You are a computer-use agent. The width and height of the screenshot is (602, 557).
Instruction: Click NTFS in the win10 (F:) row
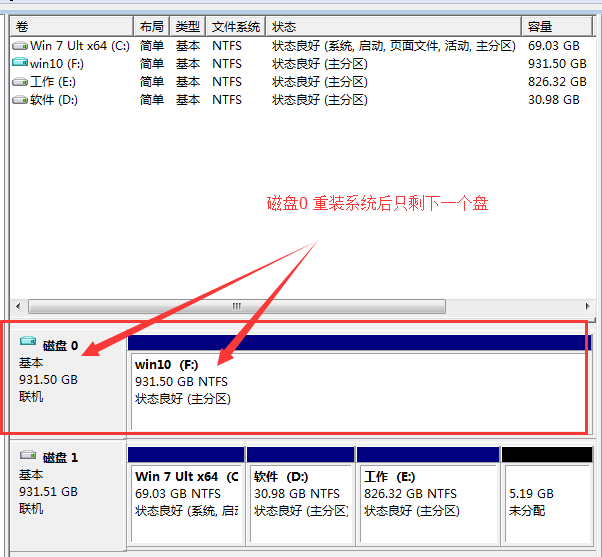pos(227,64)
